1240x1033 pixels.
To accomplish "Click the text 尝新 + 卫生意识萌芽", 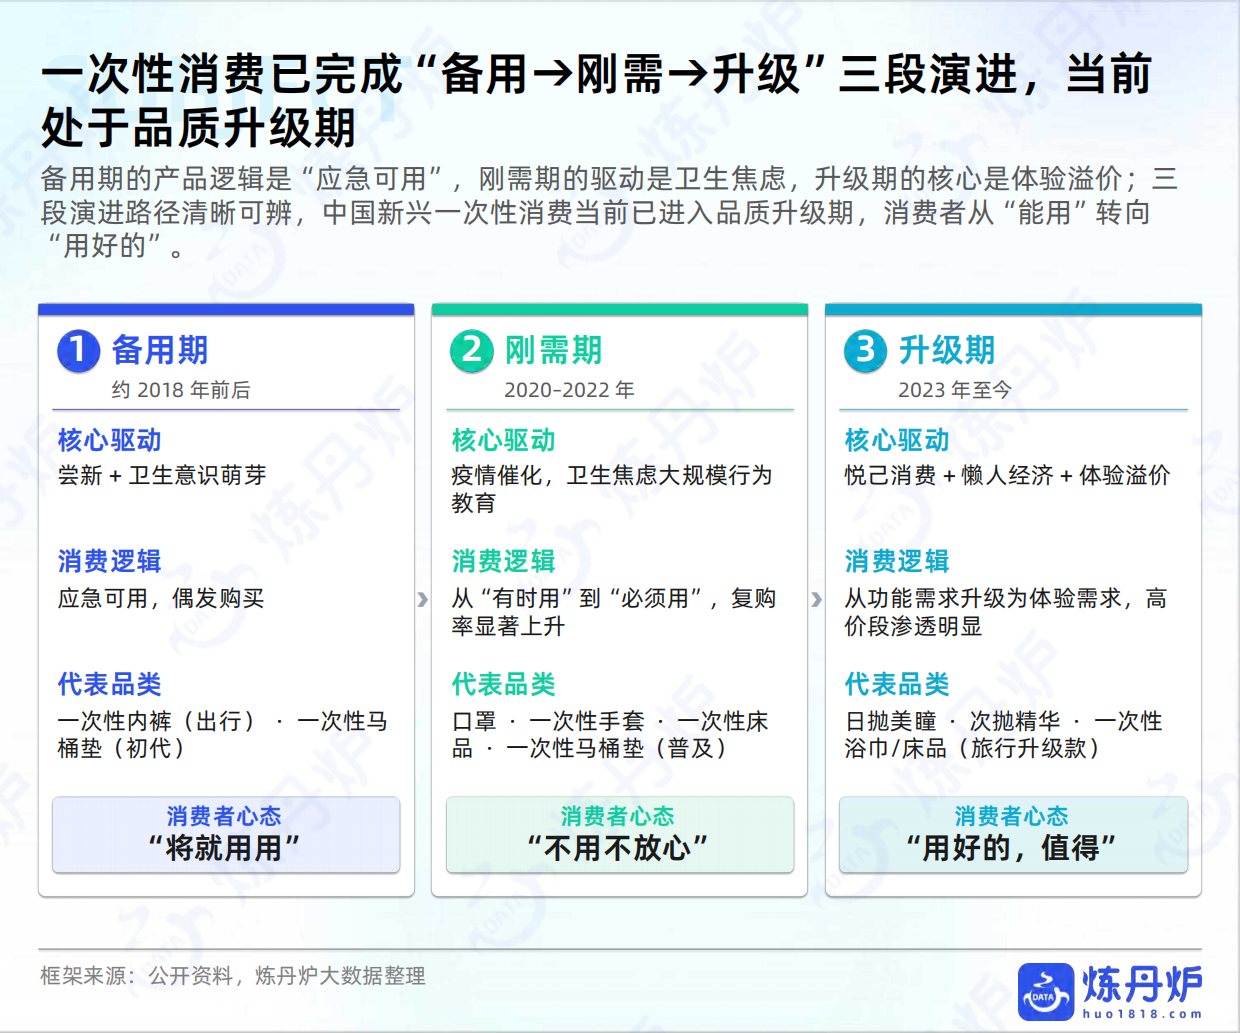I will (x=162, y=475).
